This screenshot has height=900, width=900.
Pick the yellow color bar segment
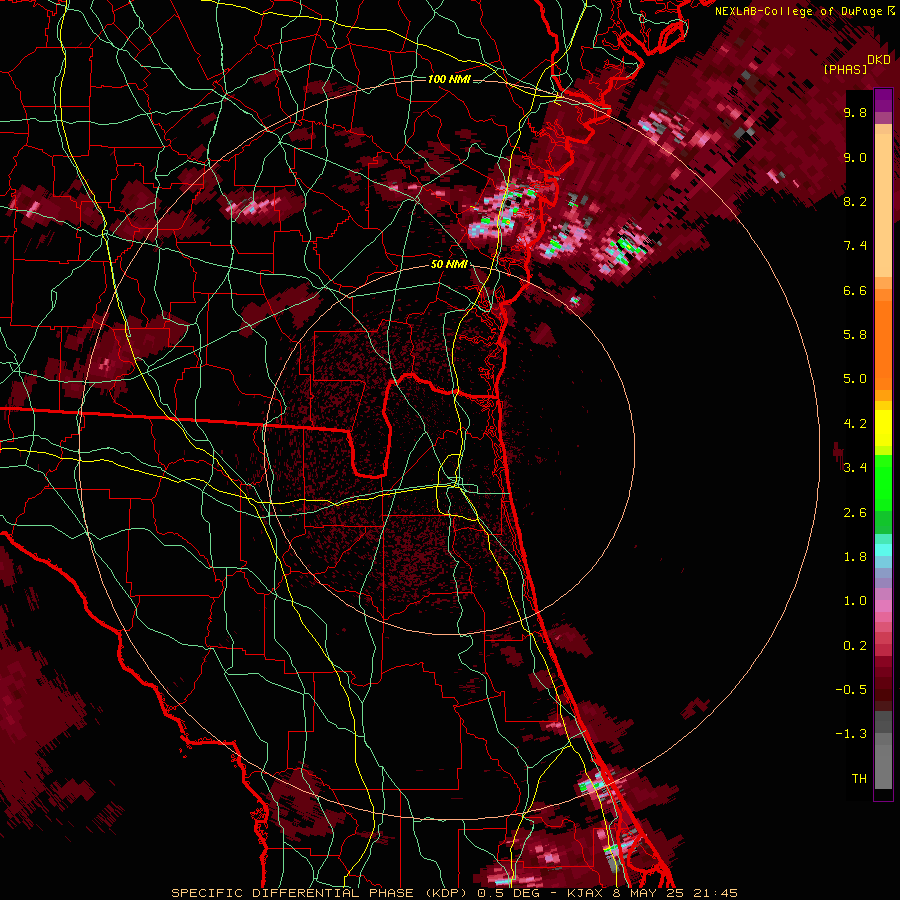point(883,428)
